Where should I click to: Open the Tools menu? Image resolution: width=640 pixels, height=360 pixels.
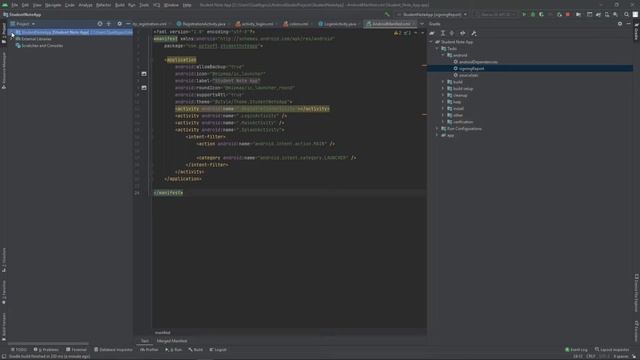pos(144,5)
